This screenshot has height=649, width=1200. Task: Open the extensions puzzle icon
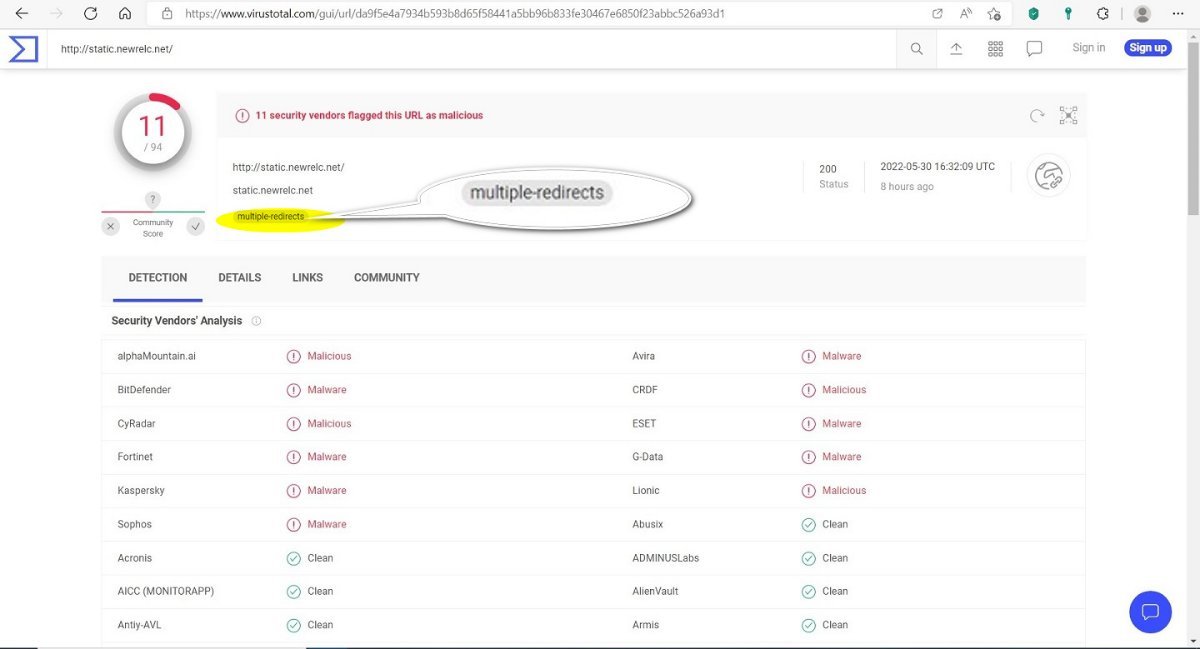tap(1103, 14)
